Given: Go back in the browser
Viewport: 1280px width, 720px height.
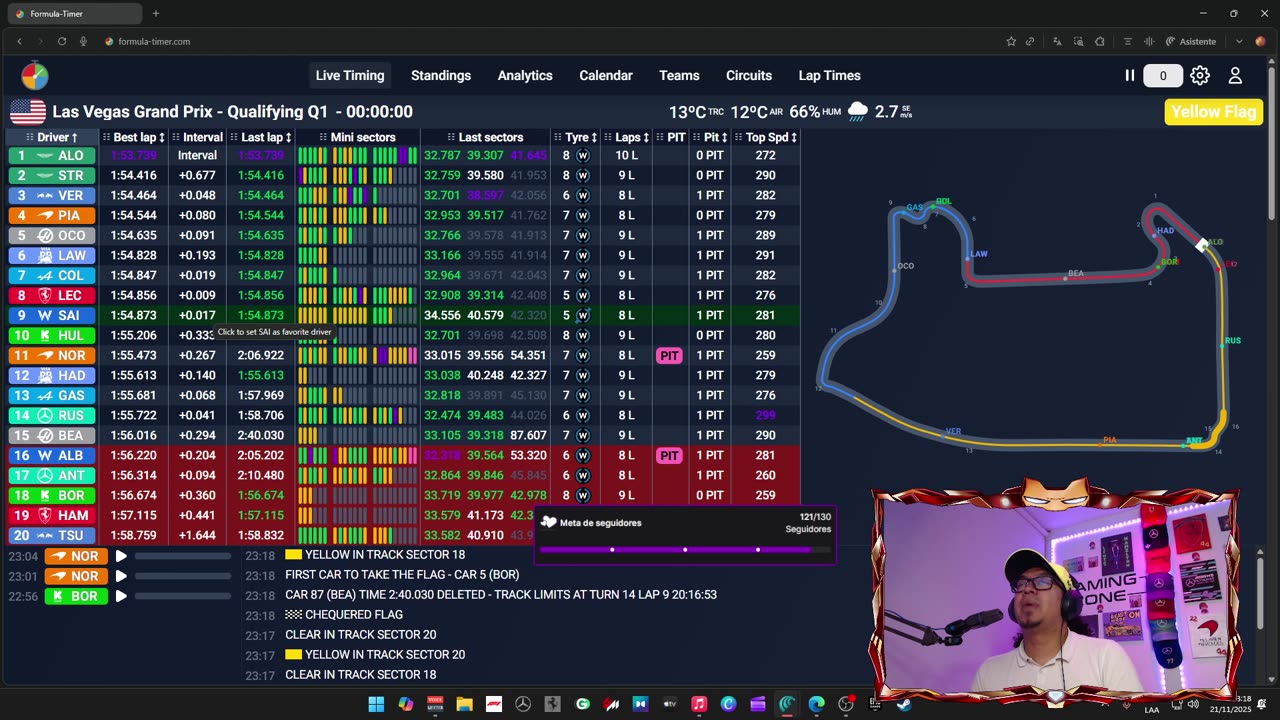Looking at the screenshot, I should tap(19, 41).
